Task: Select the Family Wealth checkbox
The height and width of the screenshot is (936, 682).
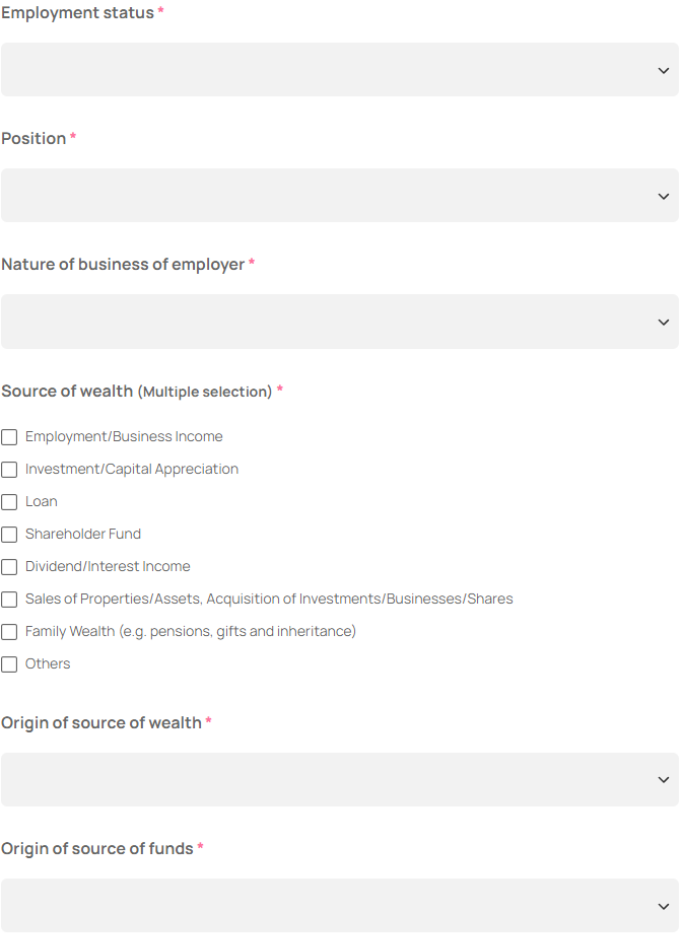Action: [x=9, y=632]
